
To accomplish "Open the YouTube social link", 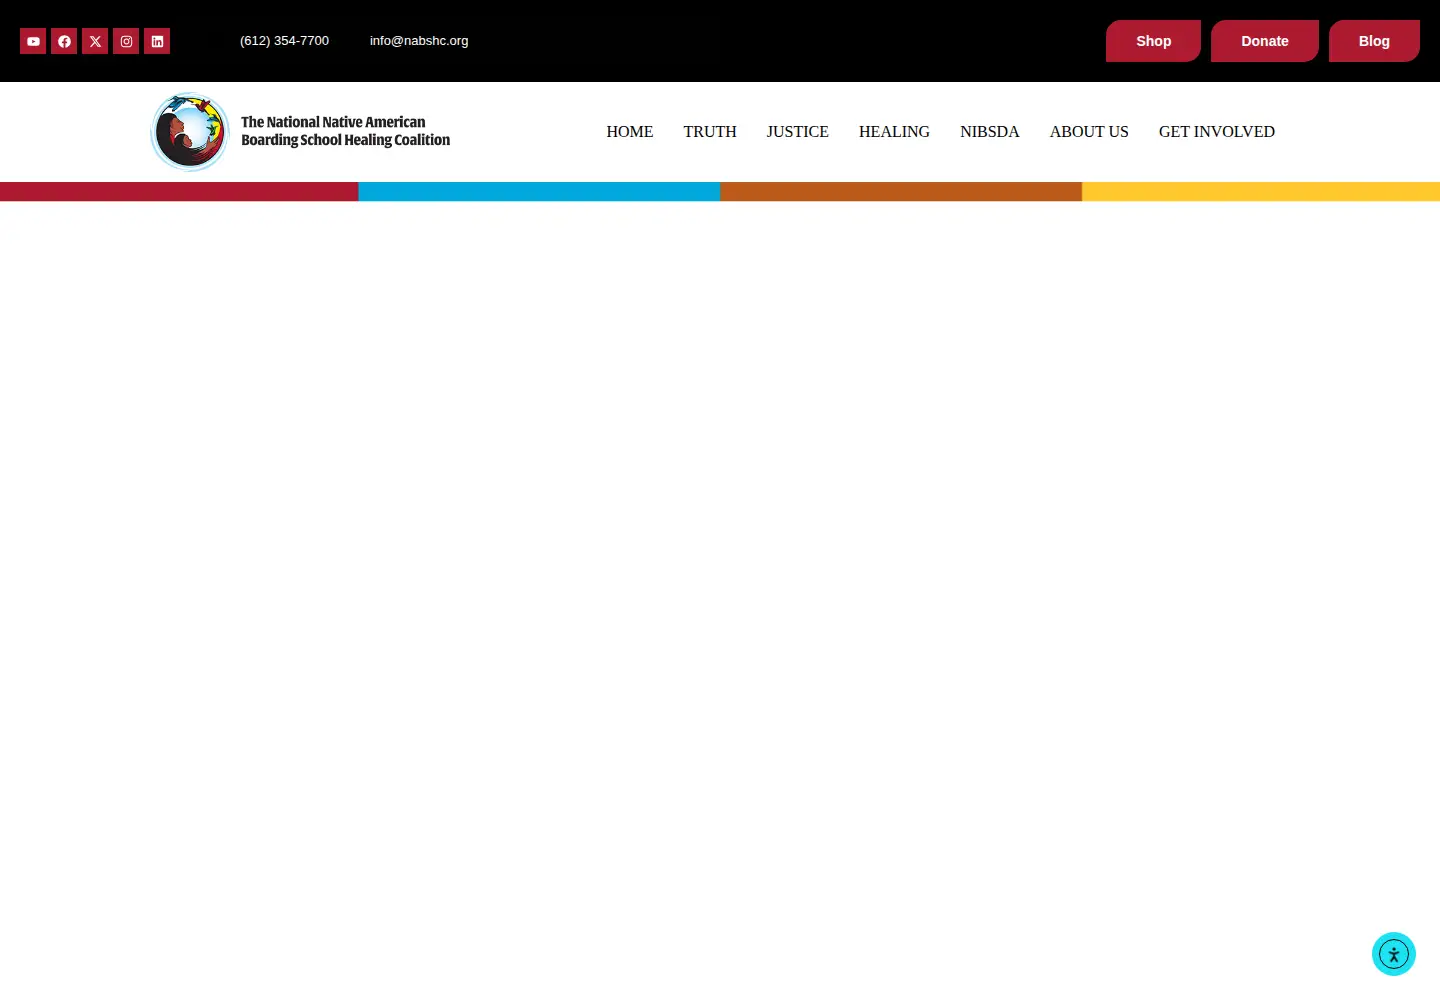I will point(33,41).
